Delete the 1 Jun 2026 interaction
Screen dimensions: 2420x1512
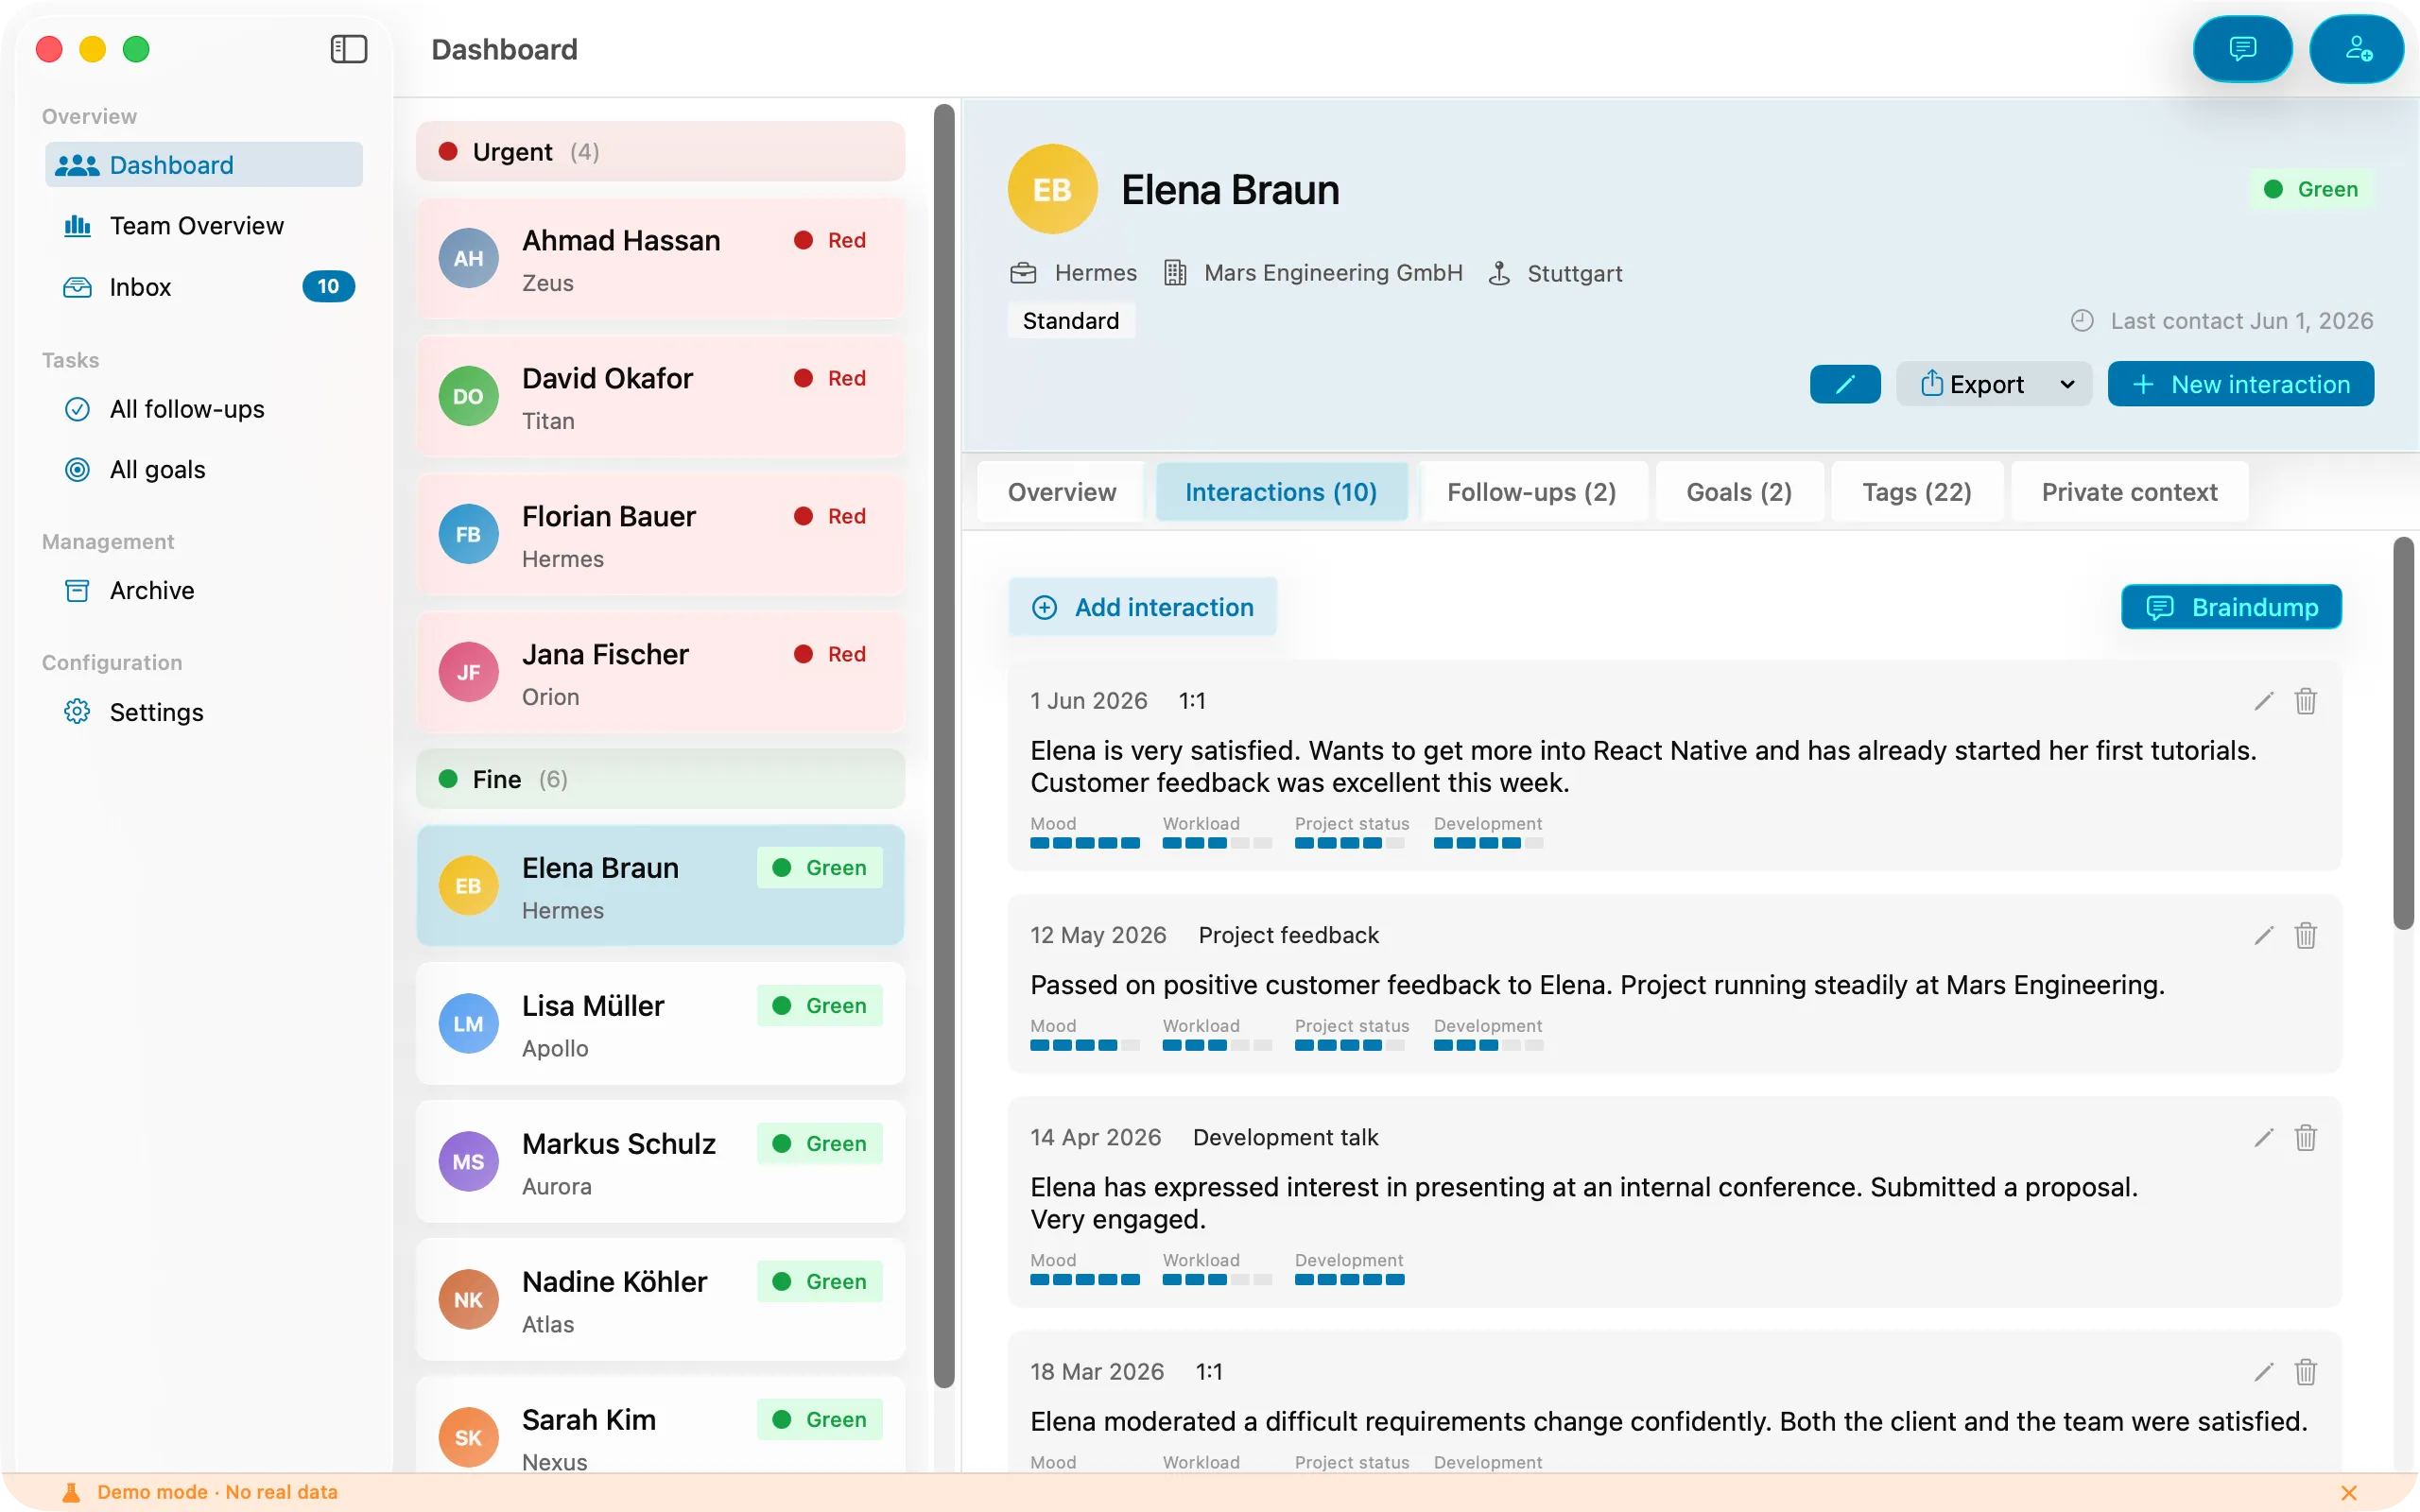pyautogui.click(x=2306, y=701)
